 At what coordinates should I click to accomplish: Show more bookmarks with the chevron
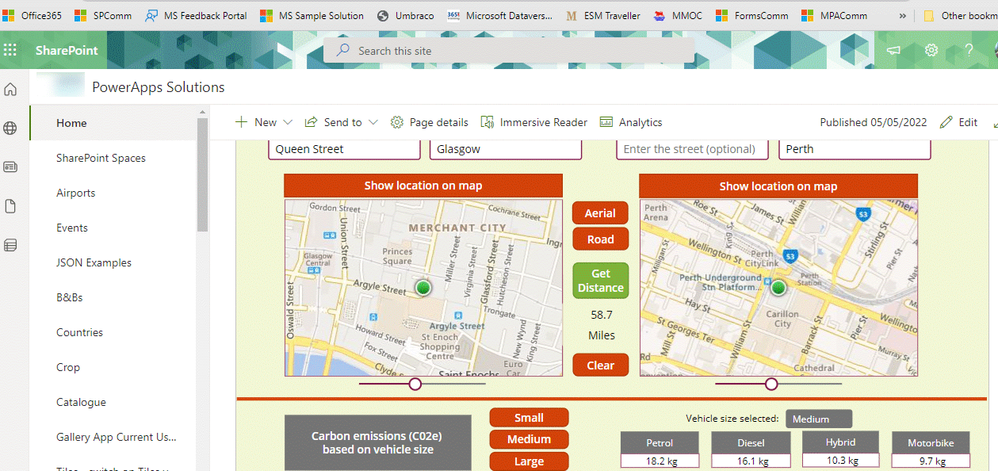tap(902, 15)
